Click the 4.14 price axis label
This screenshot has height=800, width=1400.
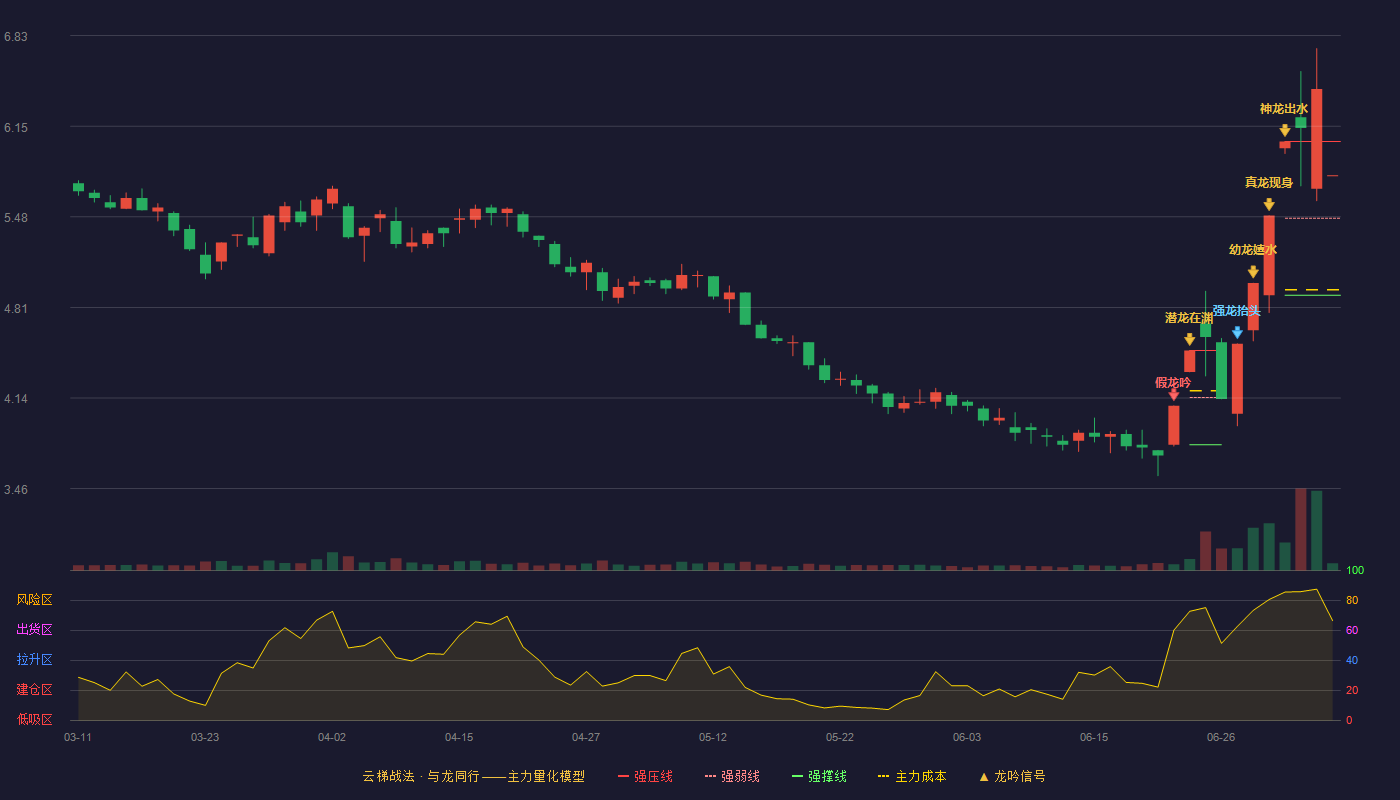click(15, 399)
